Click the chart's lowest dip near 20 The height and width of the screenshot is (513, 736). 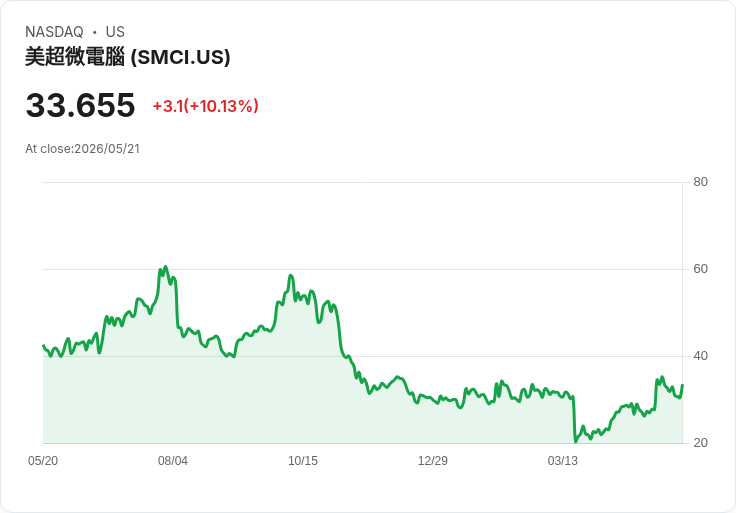[575, 441]
